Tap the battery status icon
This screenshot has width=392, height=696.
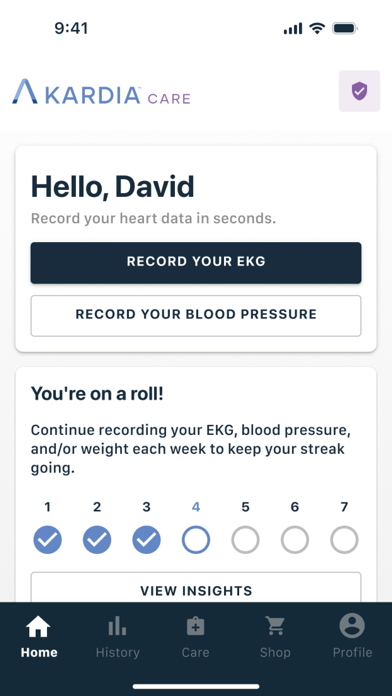pyautogui.click(x=345, y=29)
